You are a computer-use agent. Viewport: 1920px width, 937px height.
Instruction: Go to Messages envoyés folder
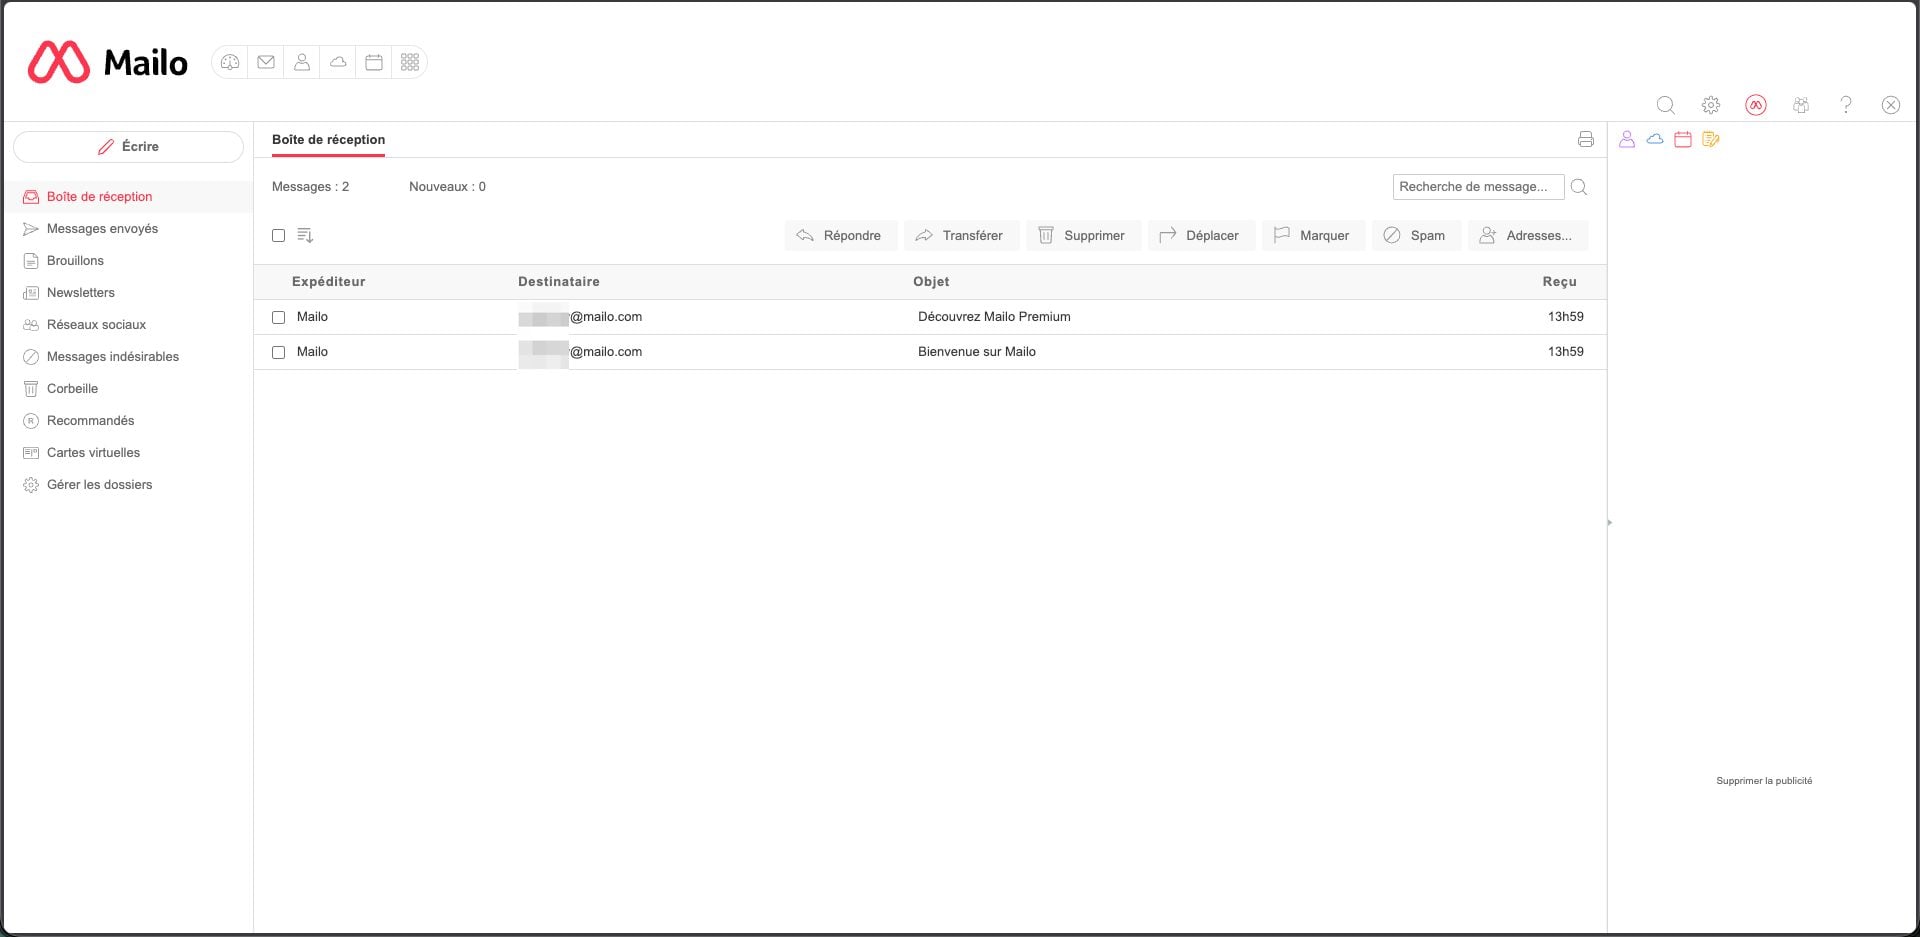pos(102,229)
